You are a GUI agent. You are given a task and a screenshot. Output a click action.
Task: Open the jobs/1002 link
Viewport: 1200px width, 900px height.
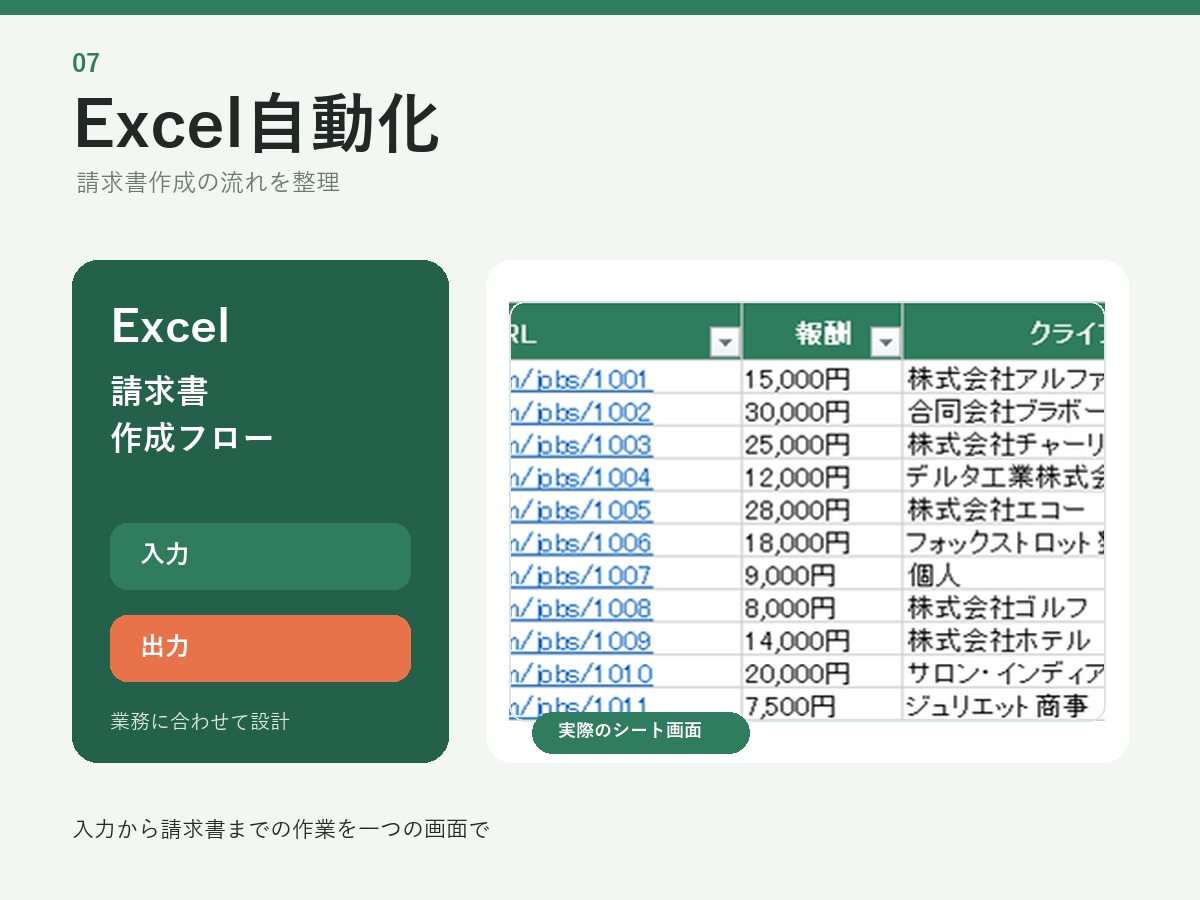[581, 412]
